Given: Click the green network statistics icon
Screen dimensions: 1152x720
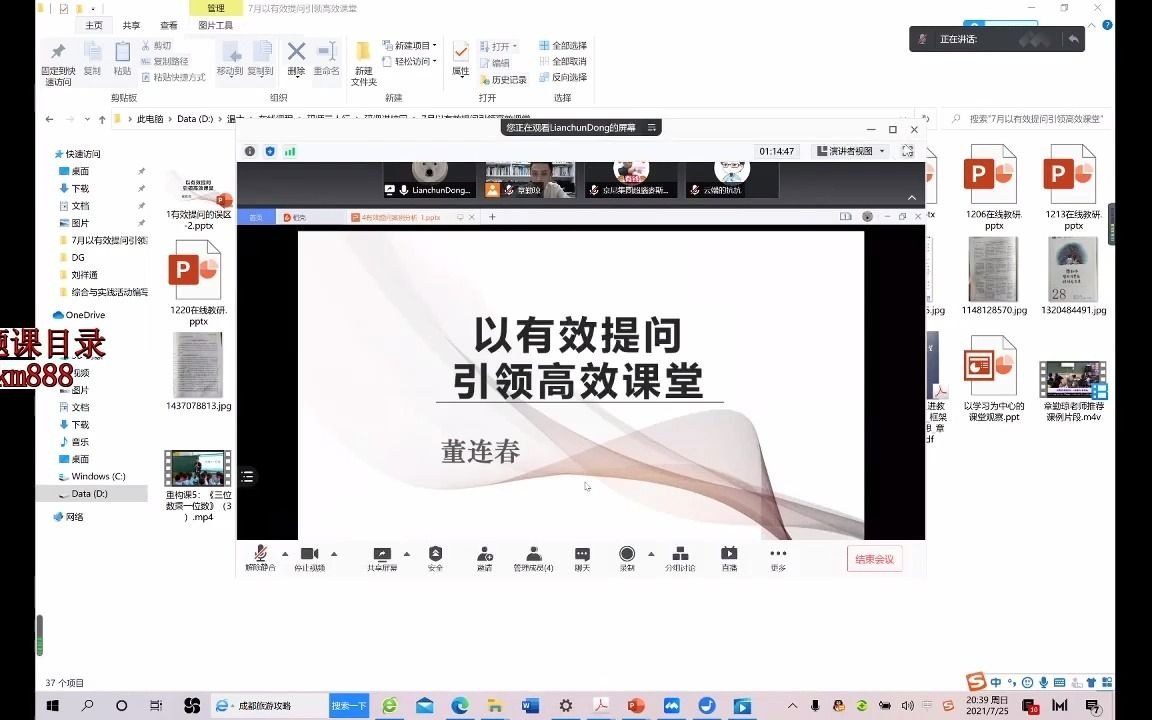Looking at the screenshot, I should click(290, 151).
